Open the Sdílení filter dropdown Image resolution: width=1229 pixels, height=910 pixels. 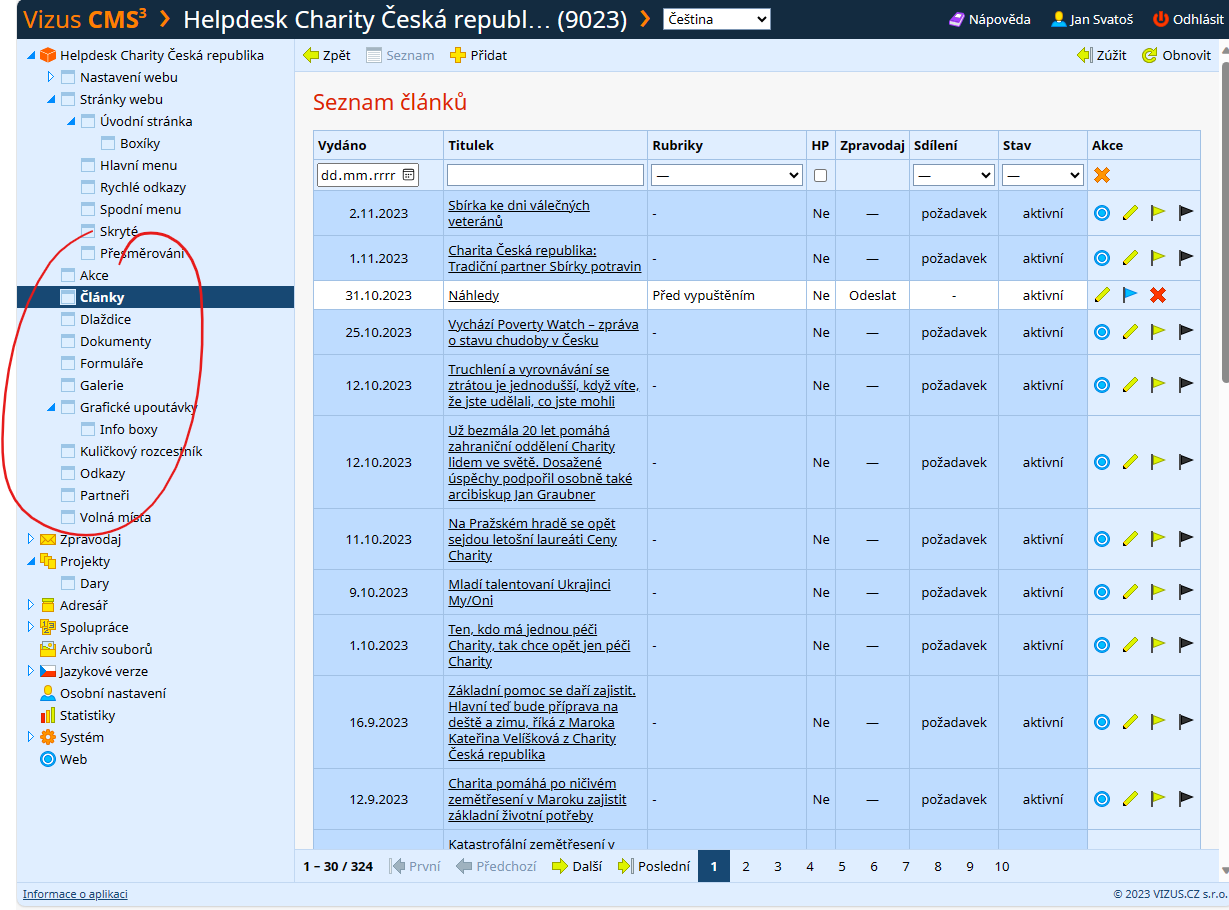coord(954,175)
